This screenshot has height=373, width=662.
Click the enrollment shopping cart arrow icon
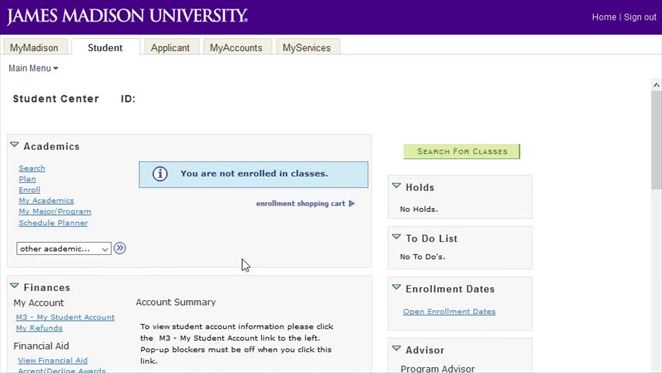point(352,204)
